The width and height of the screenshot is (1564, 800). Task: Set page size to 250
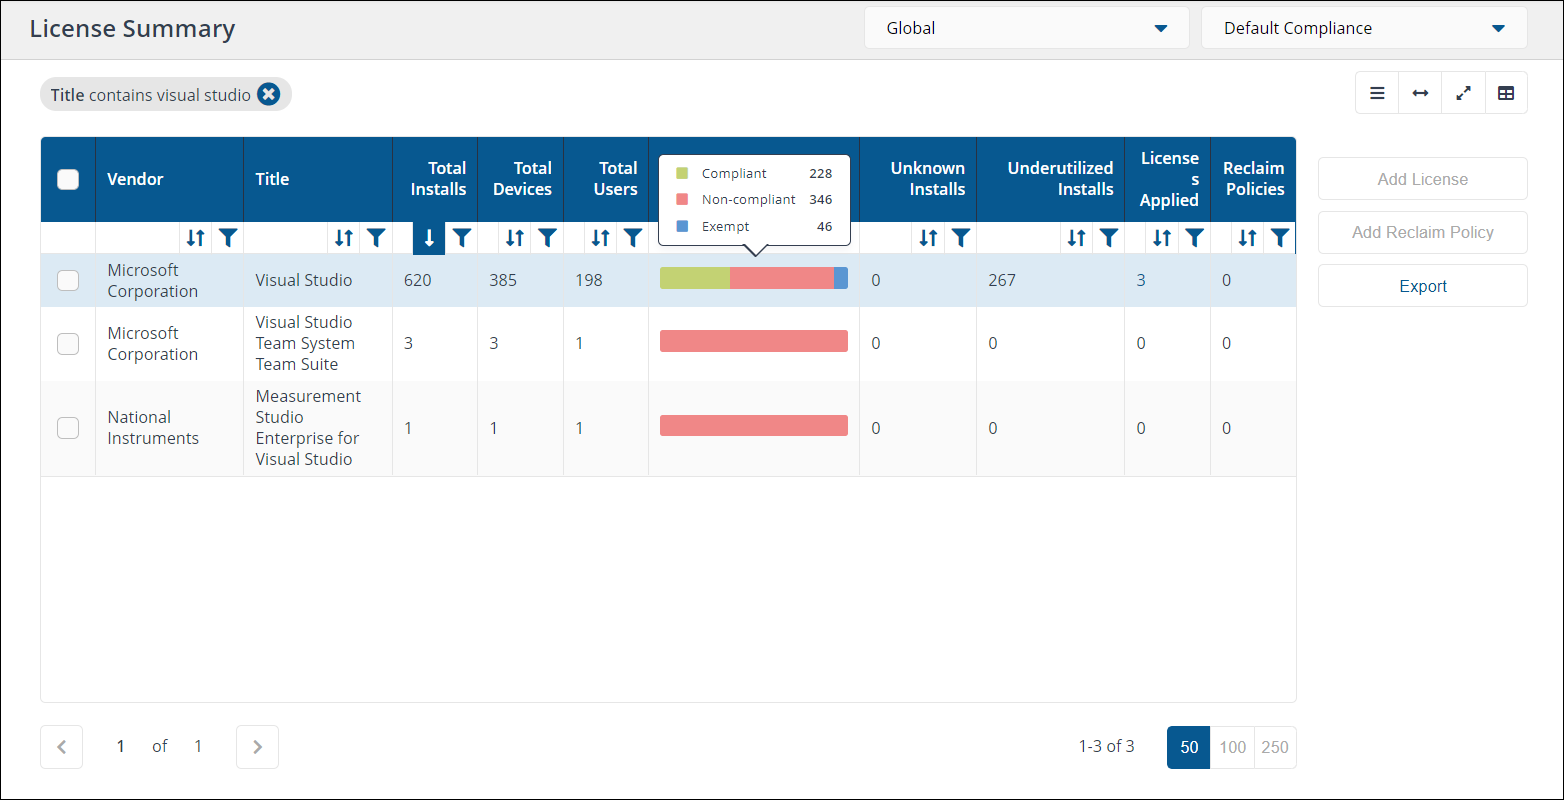[x=1275, y=747]
